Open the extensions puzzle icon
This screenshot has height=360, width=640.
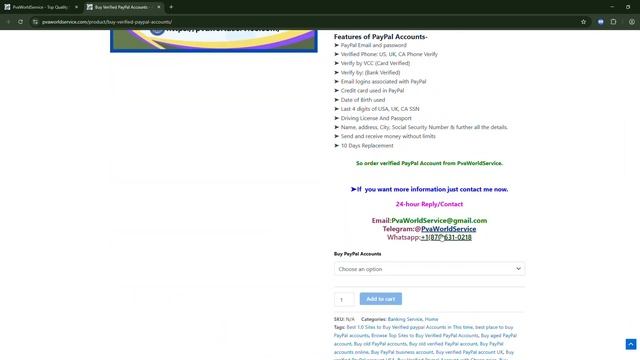click(613, 22)
